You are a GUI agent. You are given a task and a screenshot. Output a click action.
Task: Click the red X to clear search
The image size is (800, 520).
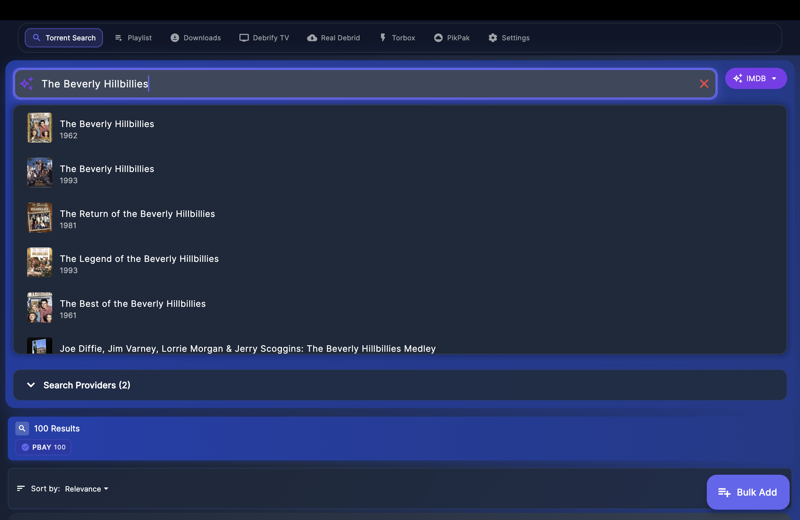[704, 84]
